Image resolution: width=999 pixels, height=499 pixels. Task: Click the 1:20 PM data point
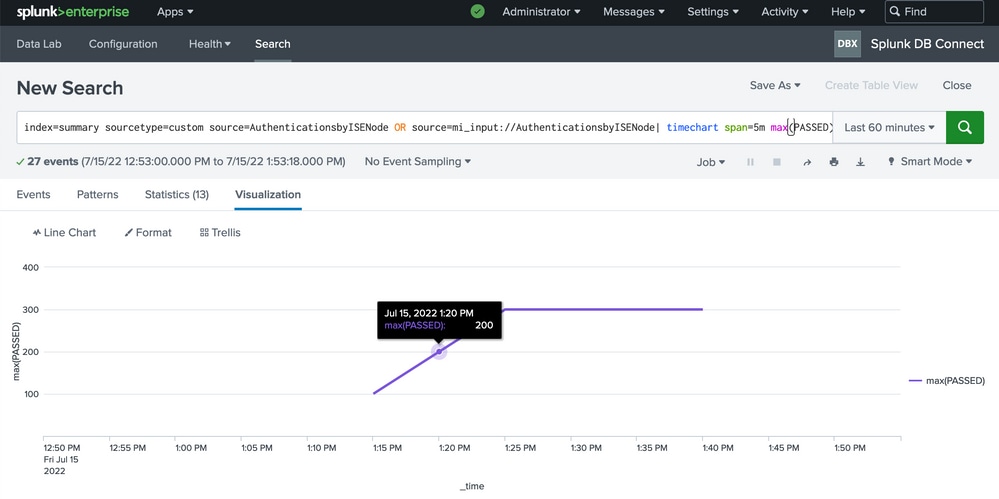point(438,351)
